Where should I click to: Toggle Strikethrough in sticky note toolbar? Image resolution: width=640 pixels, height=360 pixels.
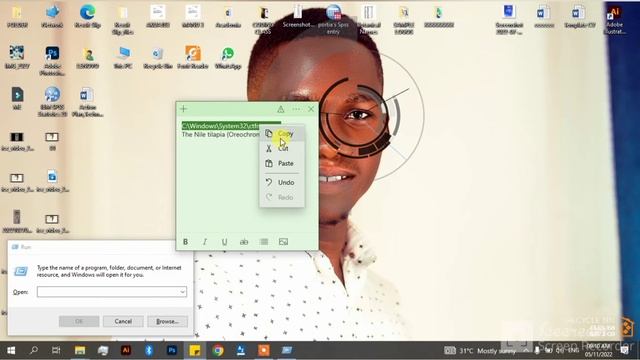[x=244, y=242]
